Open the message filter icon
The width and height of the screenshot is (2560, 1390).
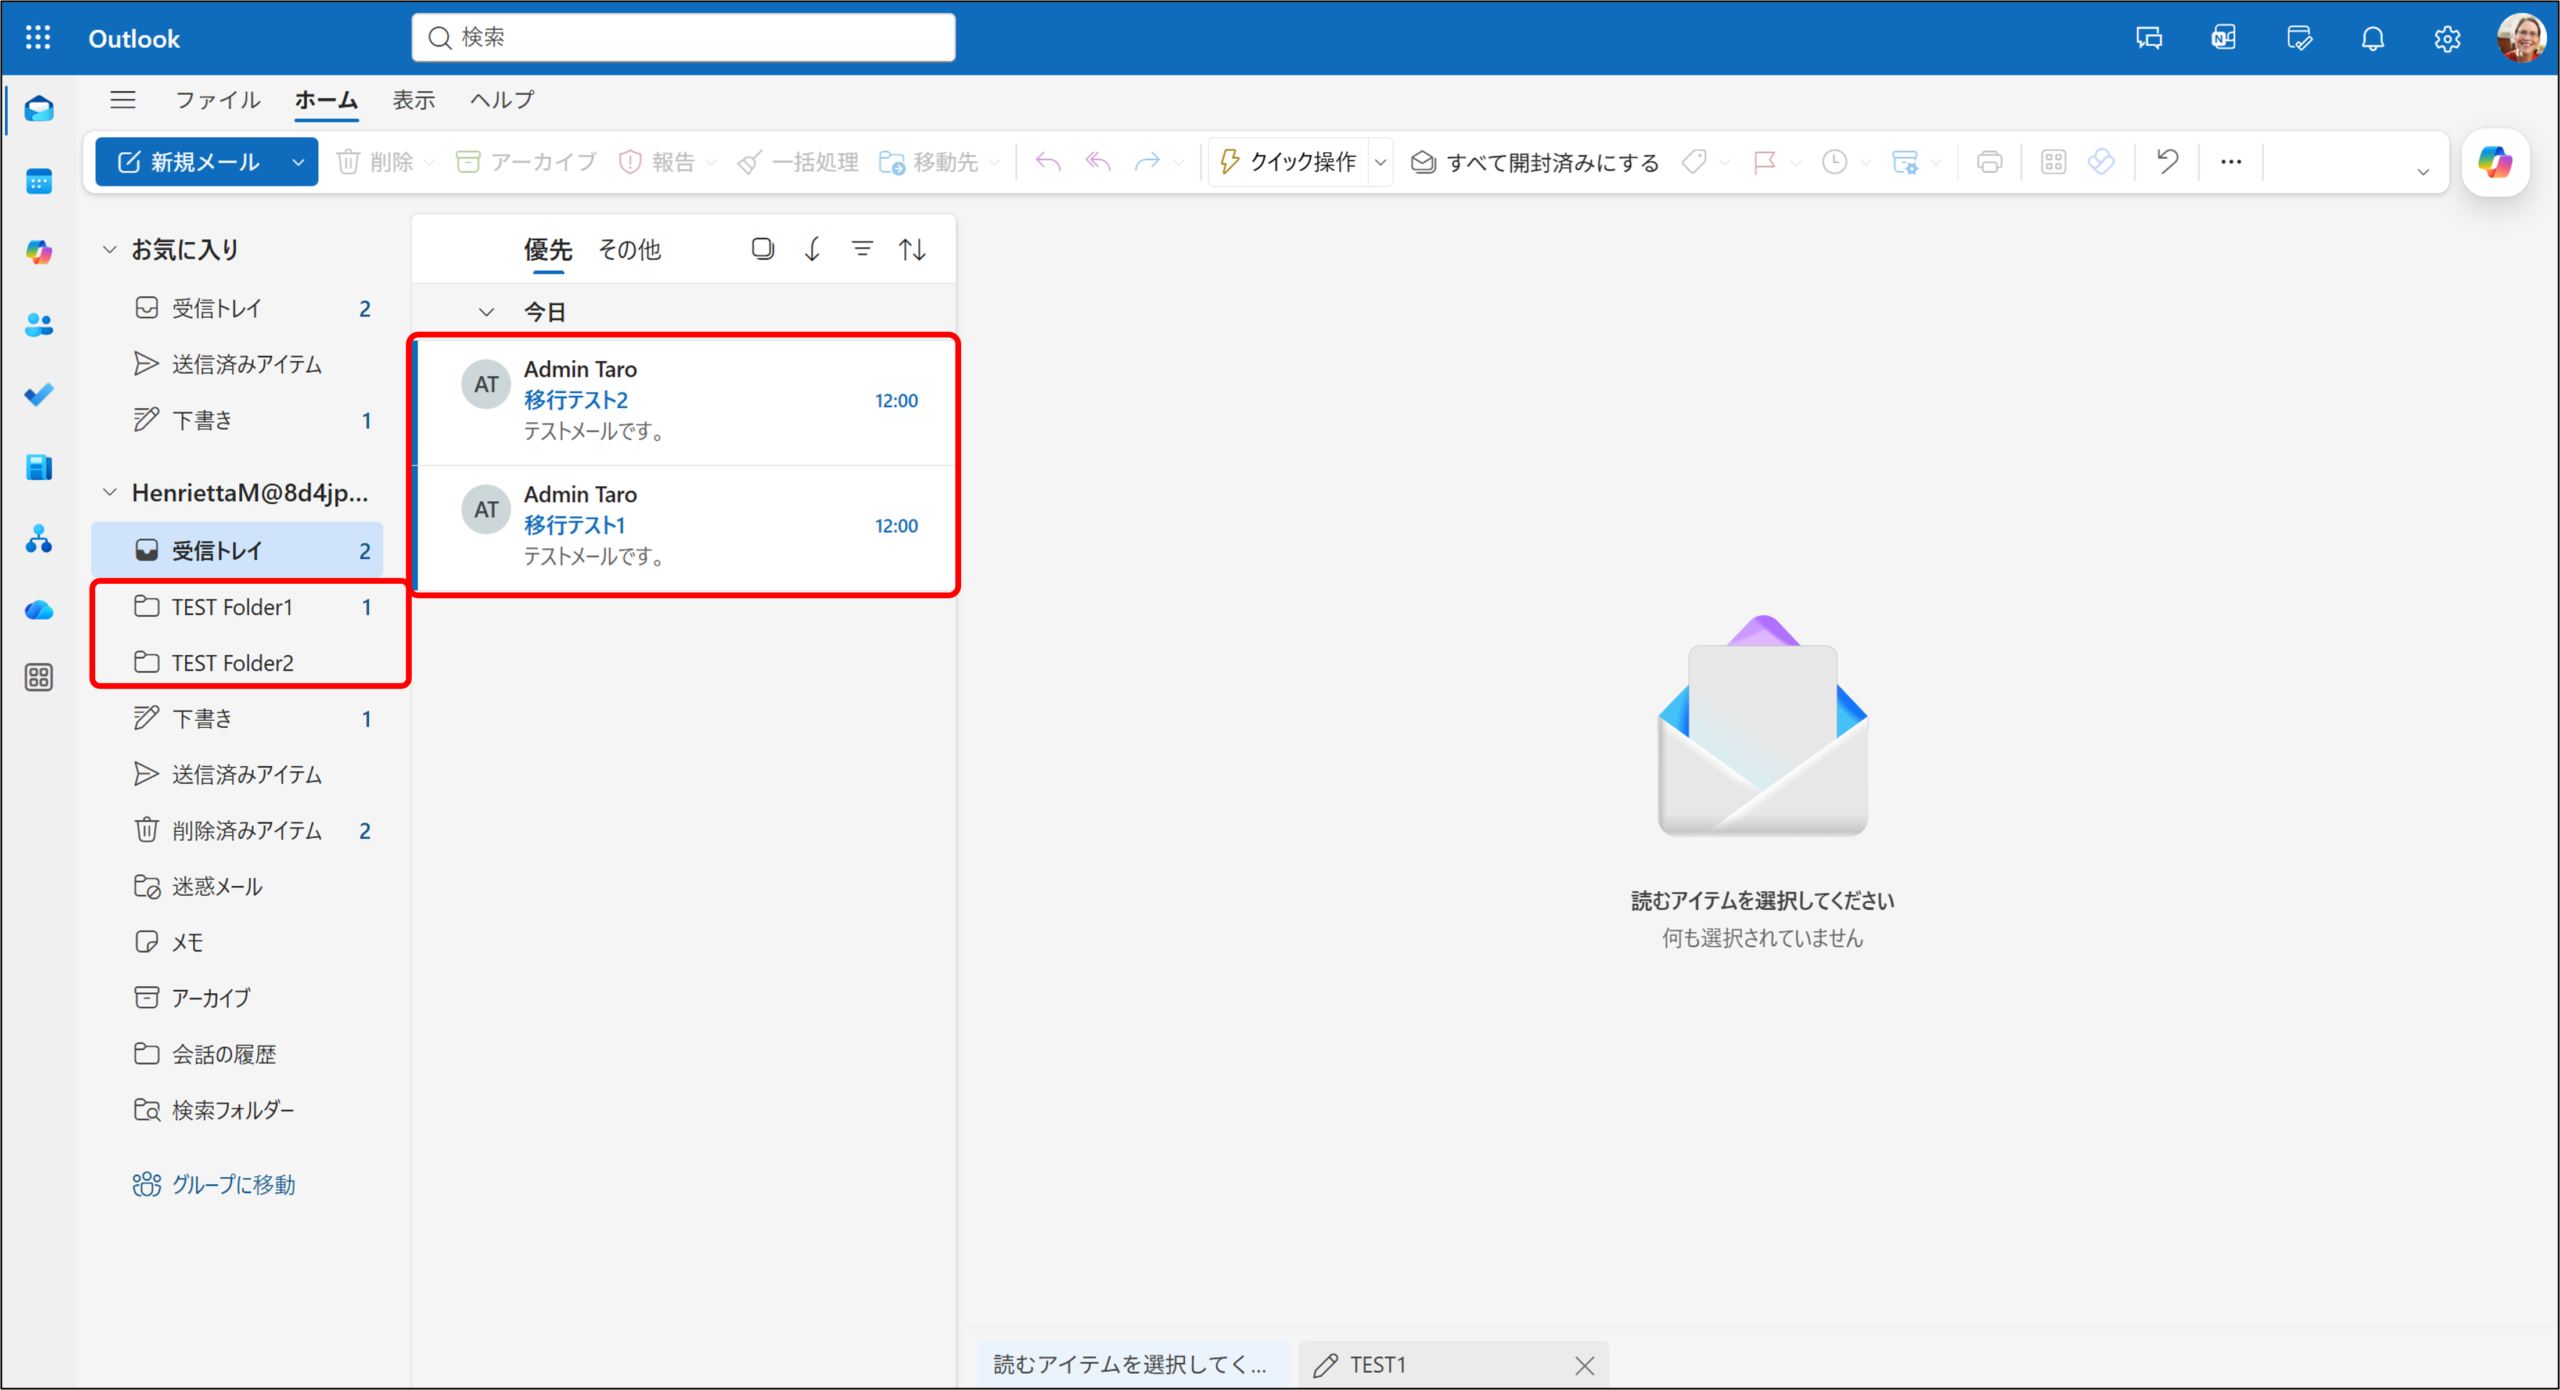862,249
